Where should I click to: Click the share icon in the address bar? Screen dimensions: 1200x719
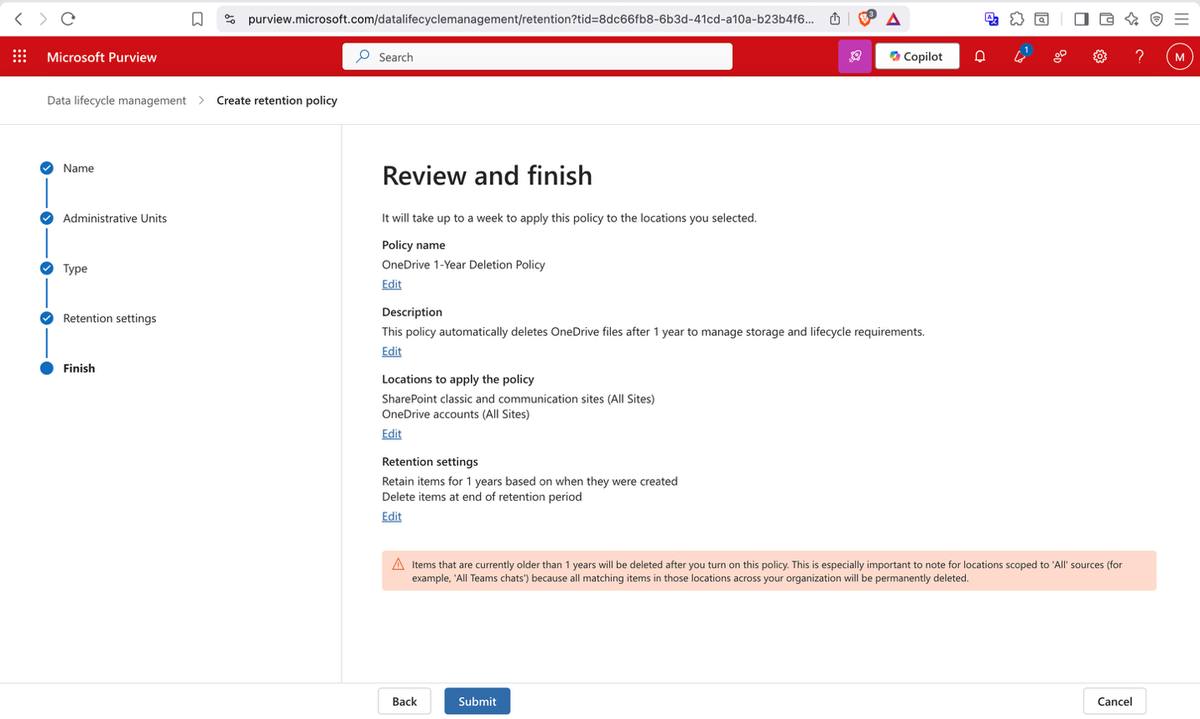click(x=835, y=18)
